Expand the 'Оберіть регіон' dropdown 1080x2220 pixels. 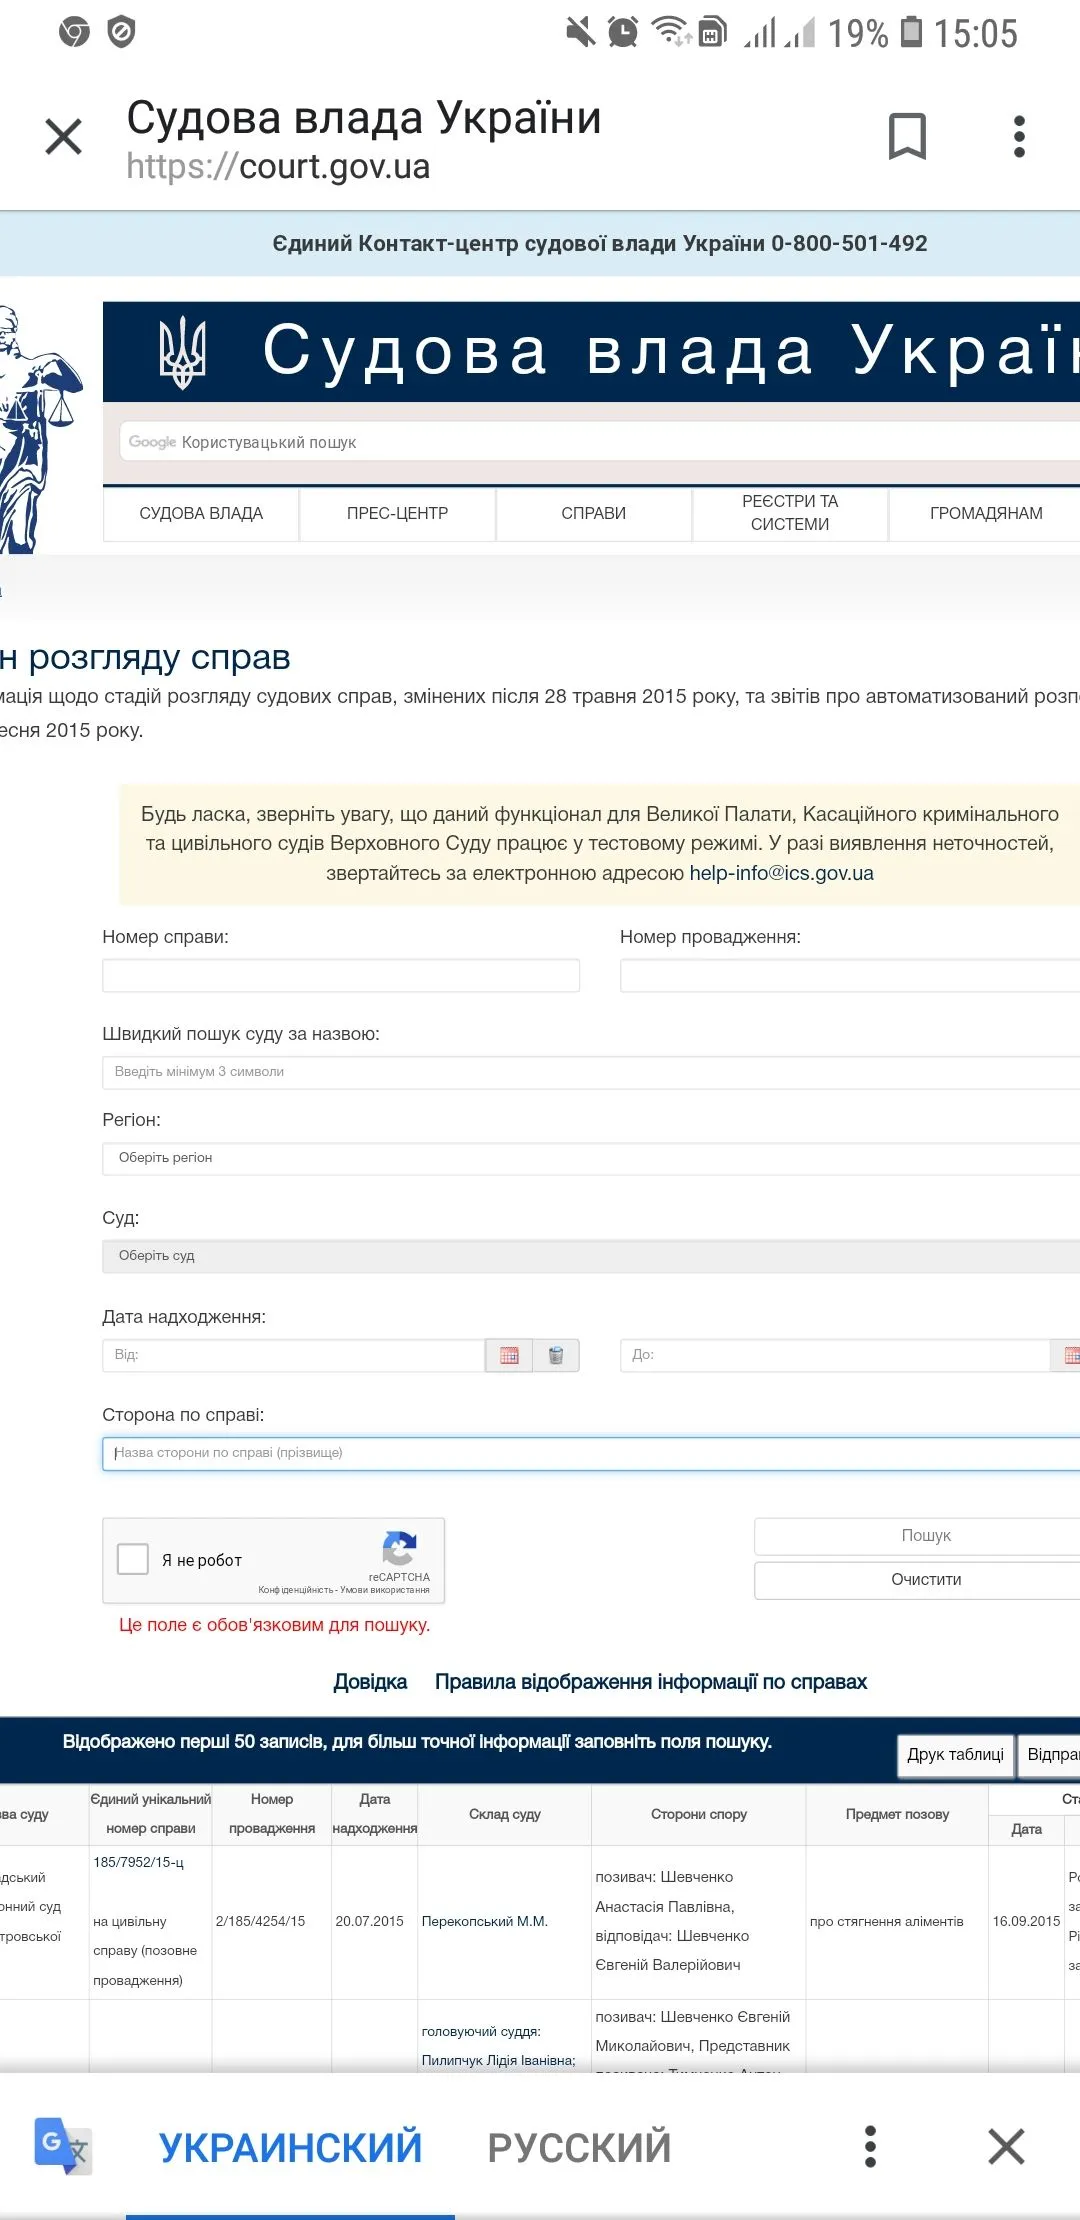point(590,1158)
